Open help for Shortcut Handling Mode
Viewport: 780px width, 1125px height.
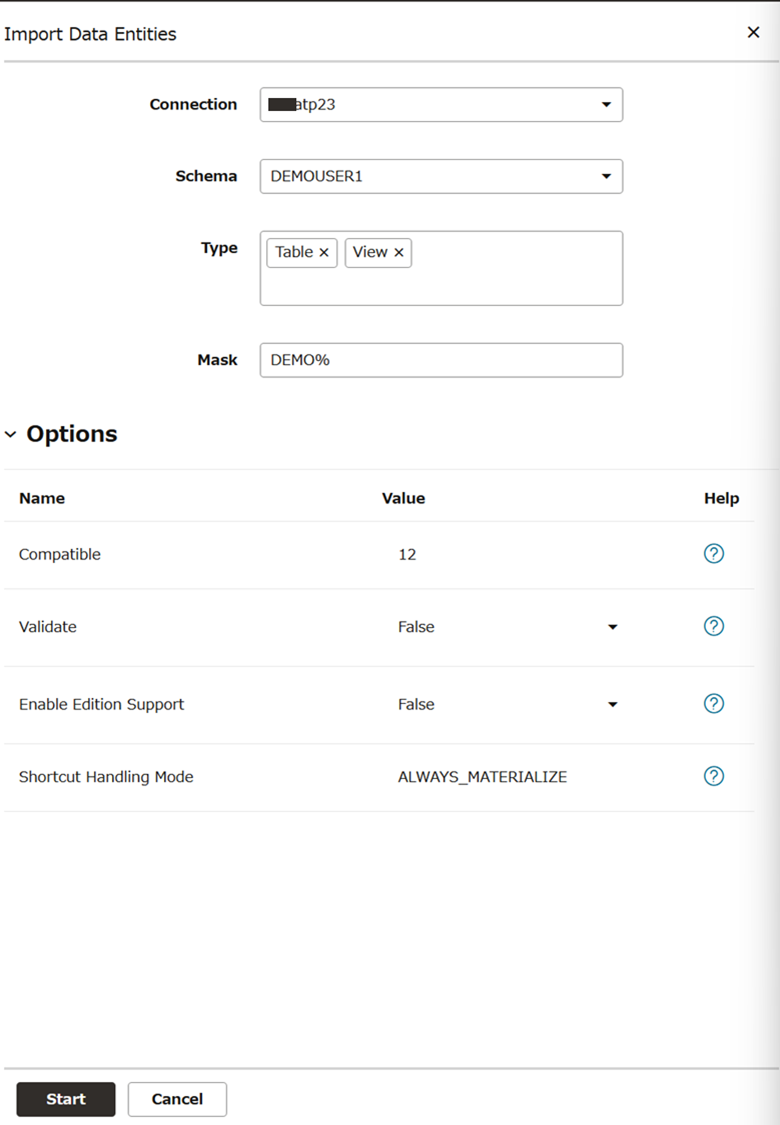pos(713,776)
